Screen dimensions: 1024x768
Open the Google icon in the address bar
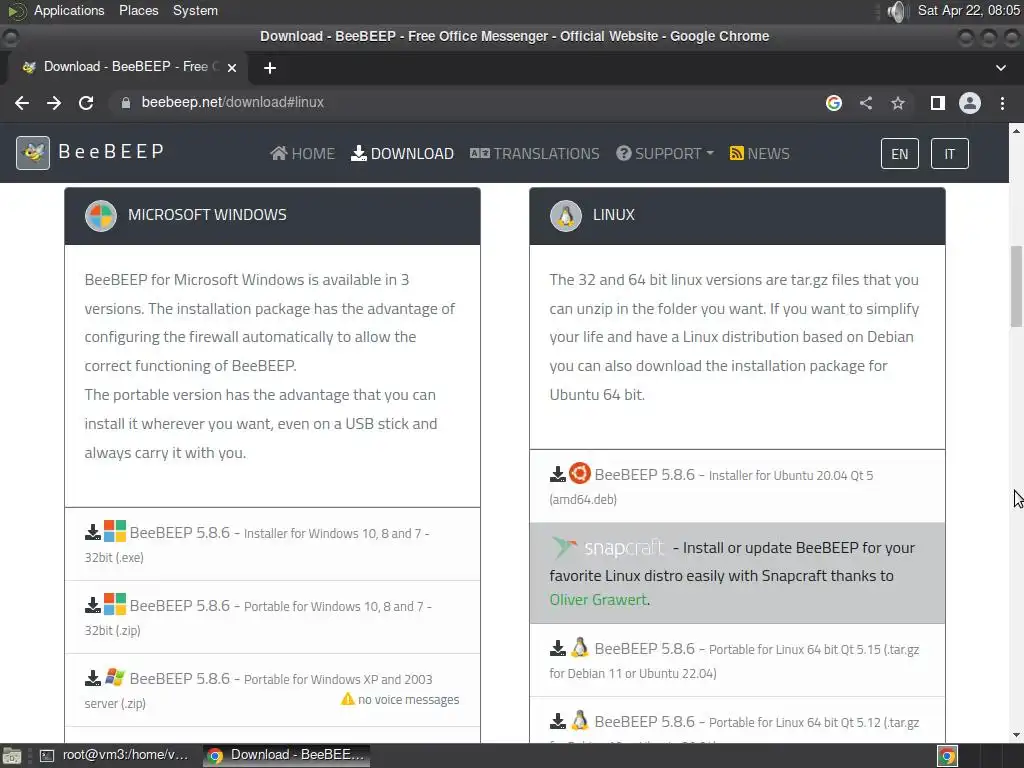click(x=834, y=103)
